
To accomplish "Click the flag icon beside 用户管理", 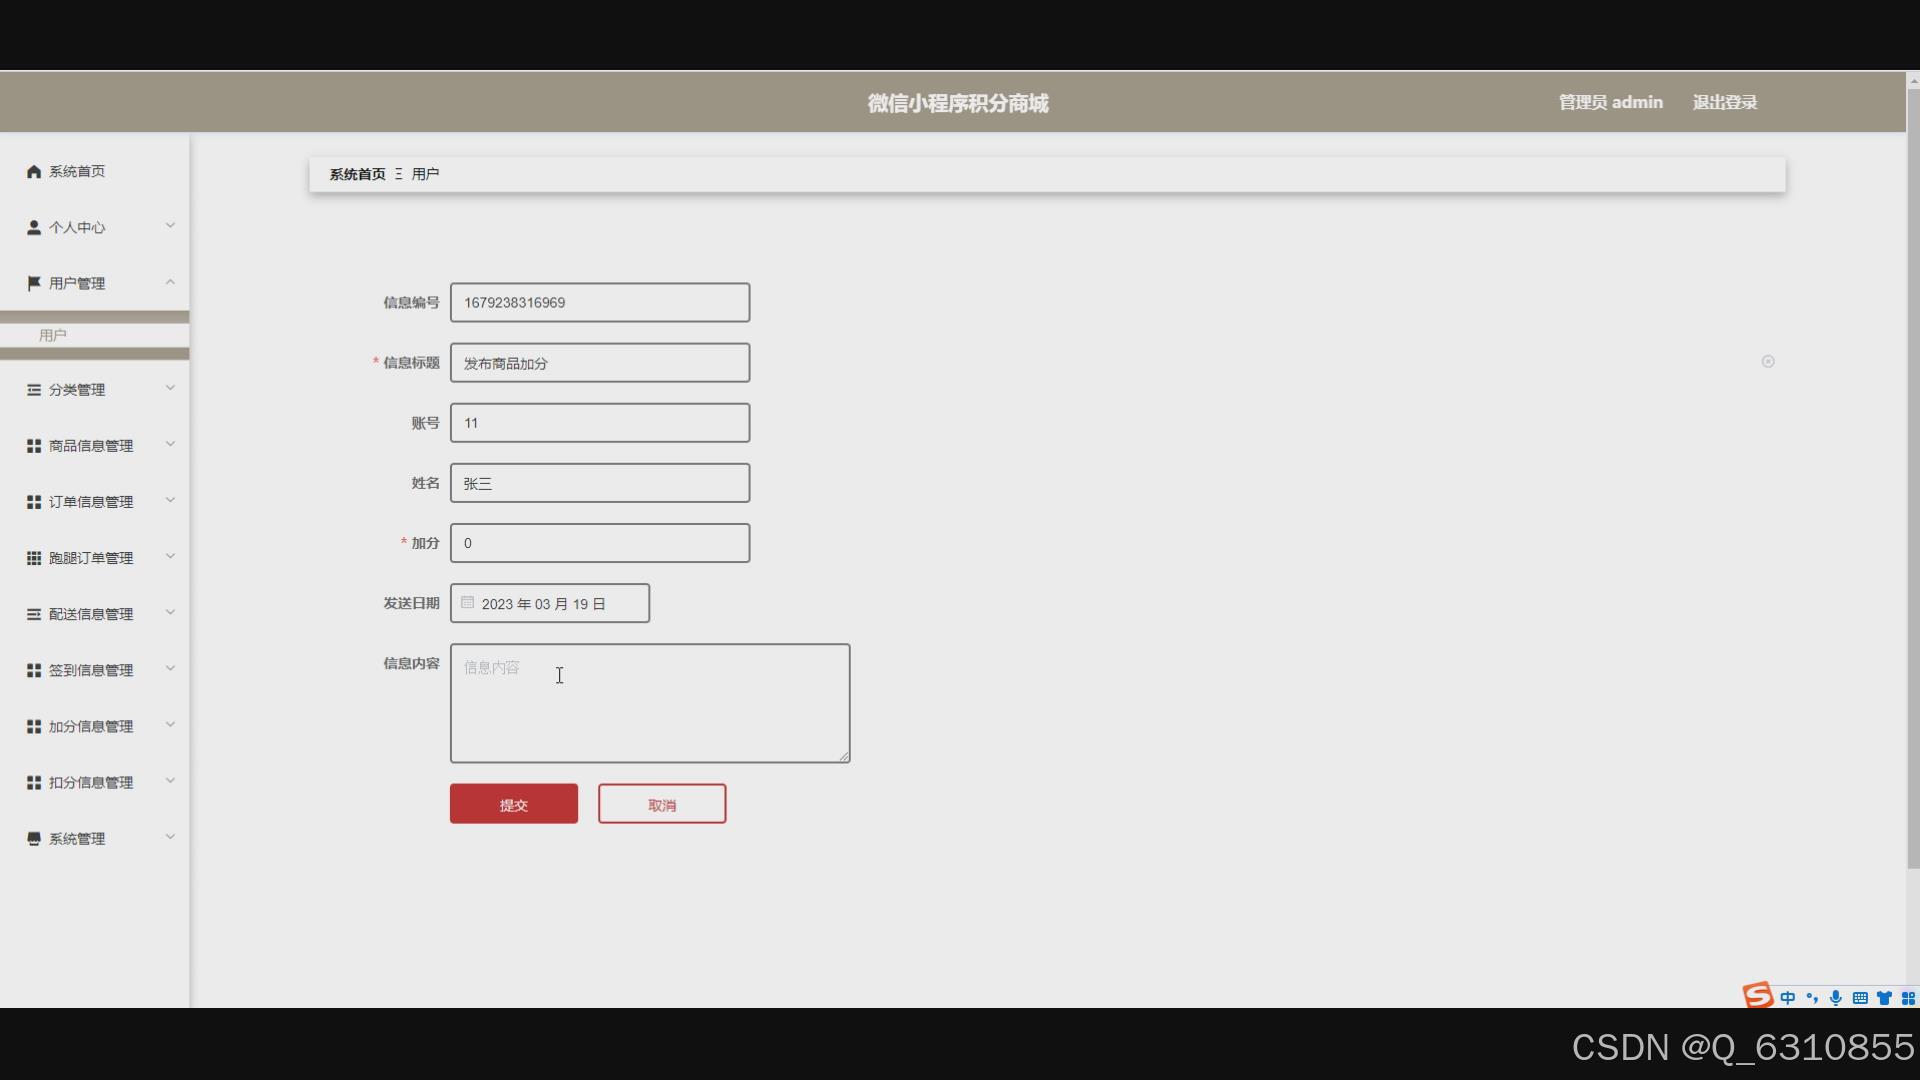I will pos(34,284).
